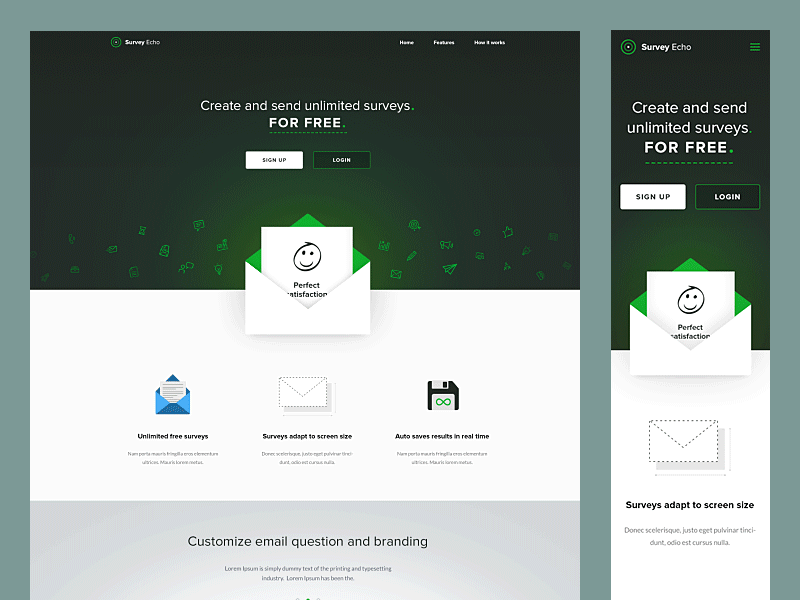Image resolution: width=800 pixels, height=600 pixels.
Task: Click the floppy disk Auto saves icon
Action: click(x=442, y=394)
